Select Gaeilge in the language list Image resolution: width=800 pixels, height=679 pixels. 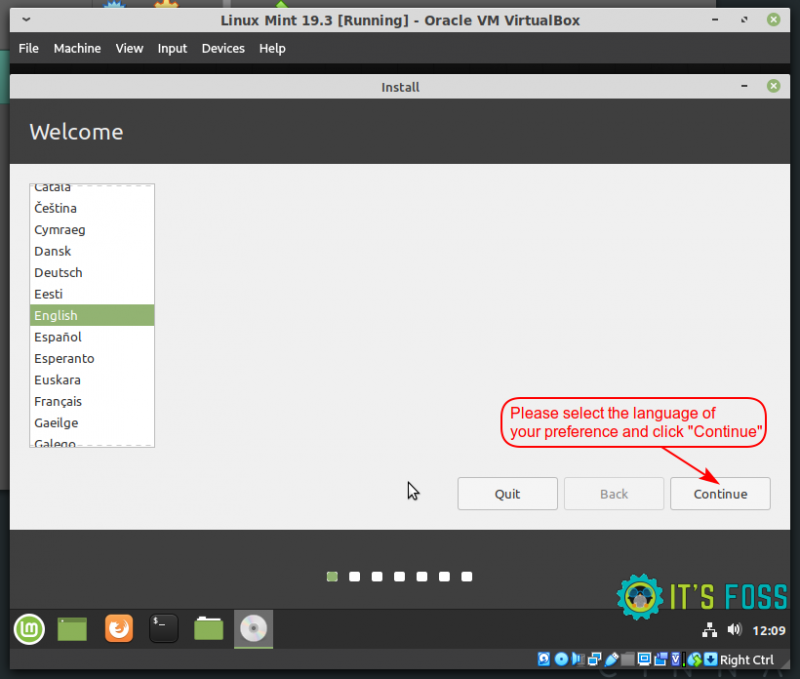coord(92,423)
